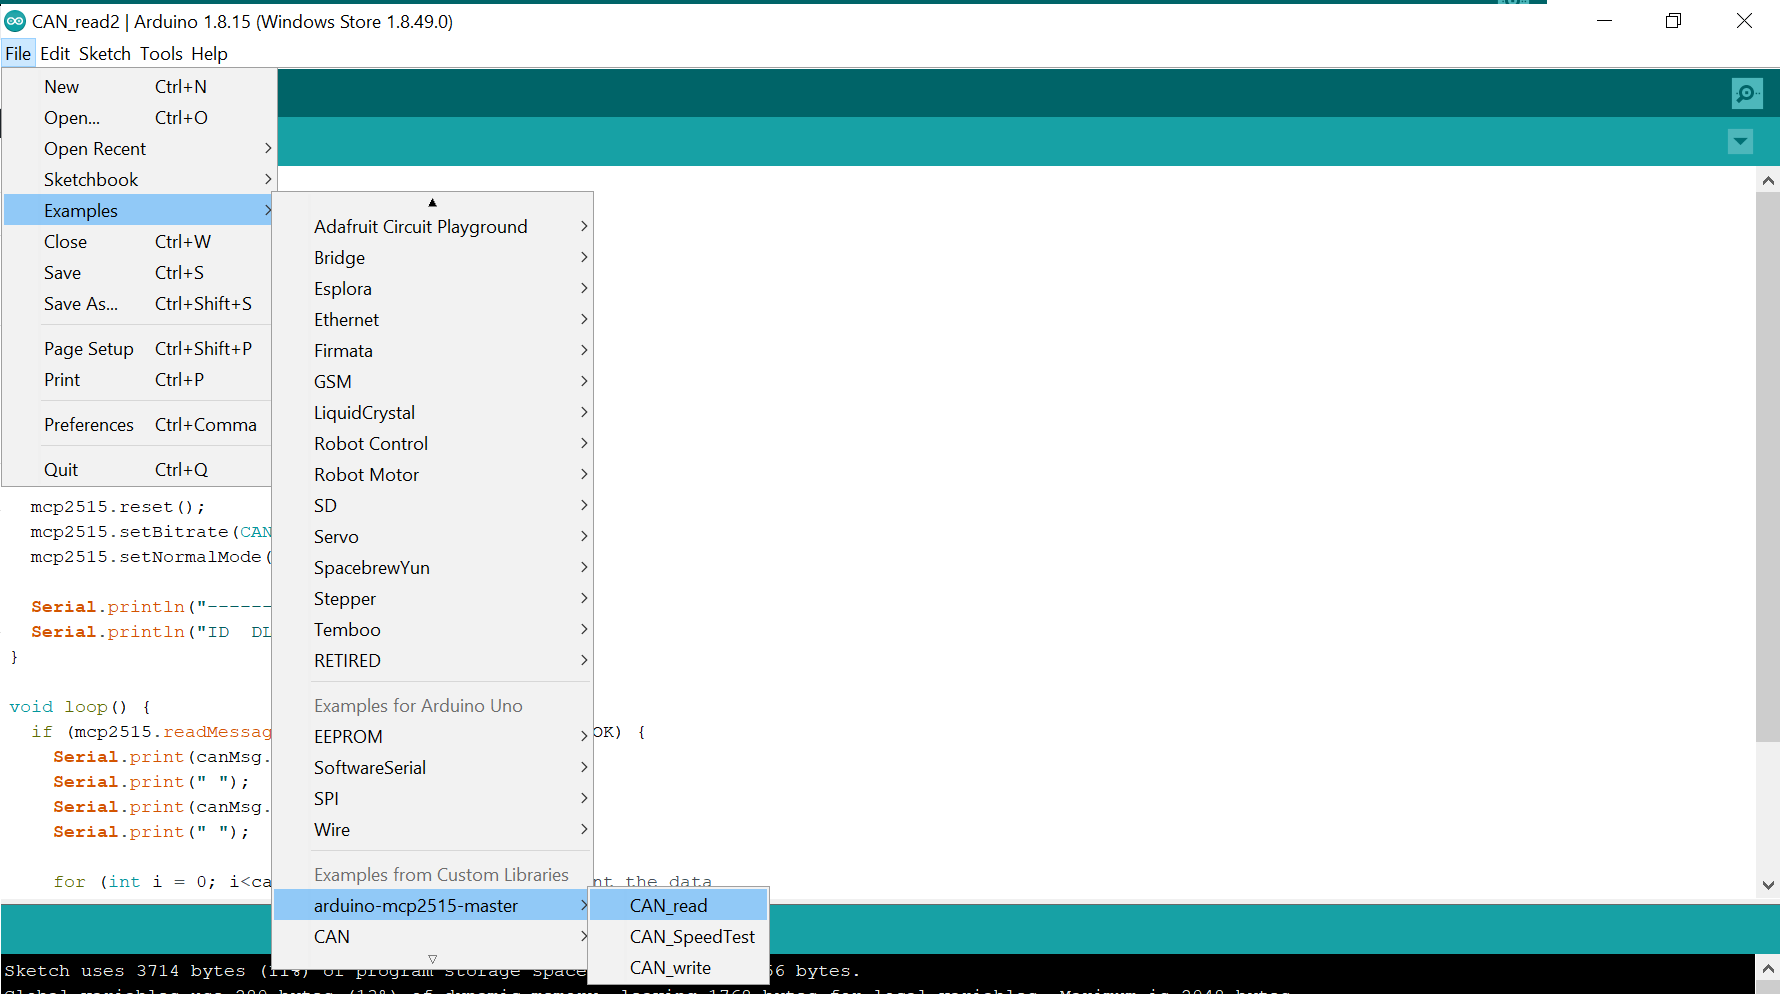Open the Tools menu

click(x=161, y=54)
